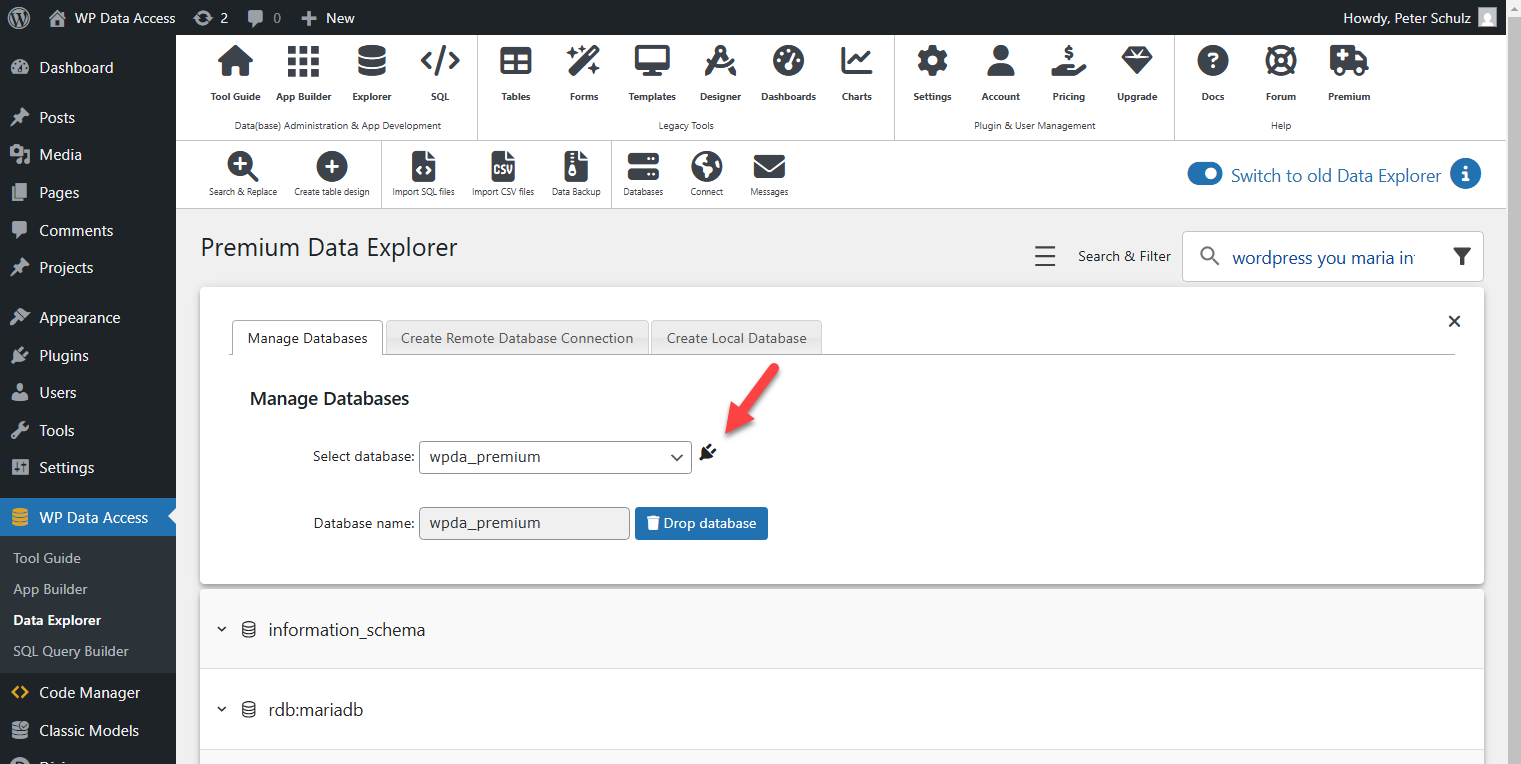Click the Database name field
This screenshot has width=1521, height=764.
pos(524,523)
